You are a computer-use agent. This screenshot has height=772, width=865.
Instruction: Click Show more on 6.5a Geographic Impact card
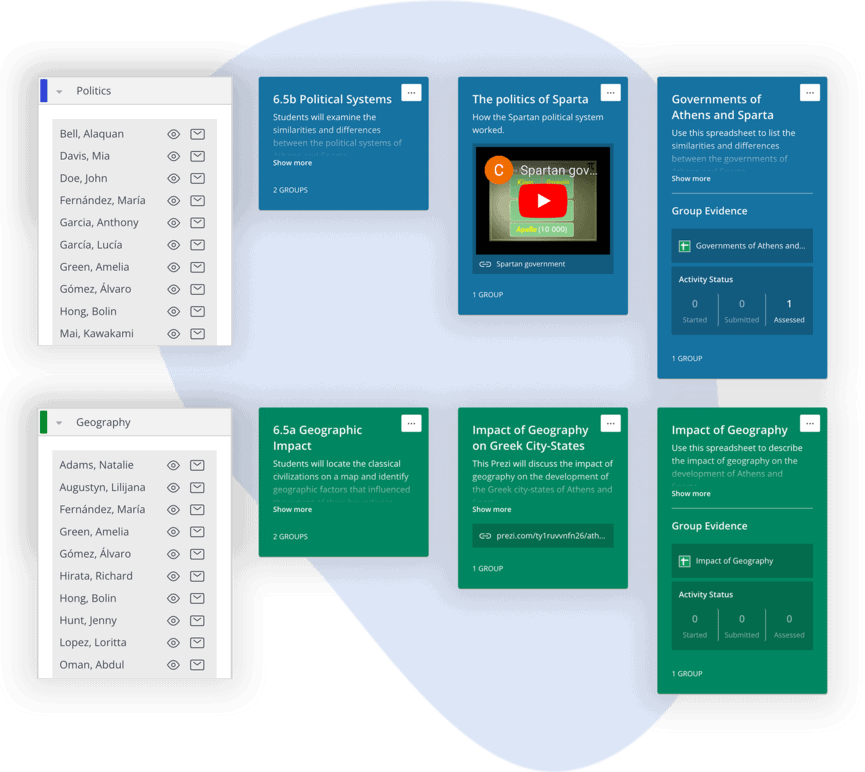[292, 510]
